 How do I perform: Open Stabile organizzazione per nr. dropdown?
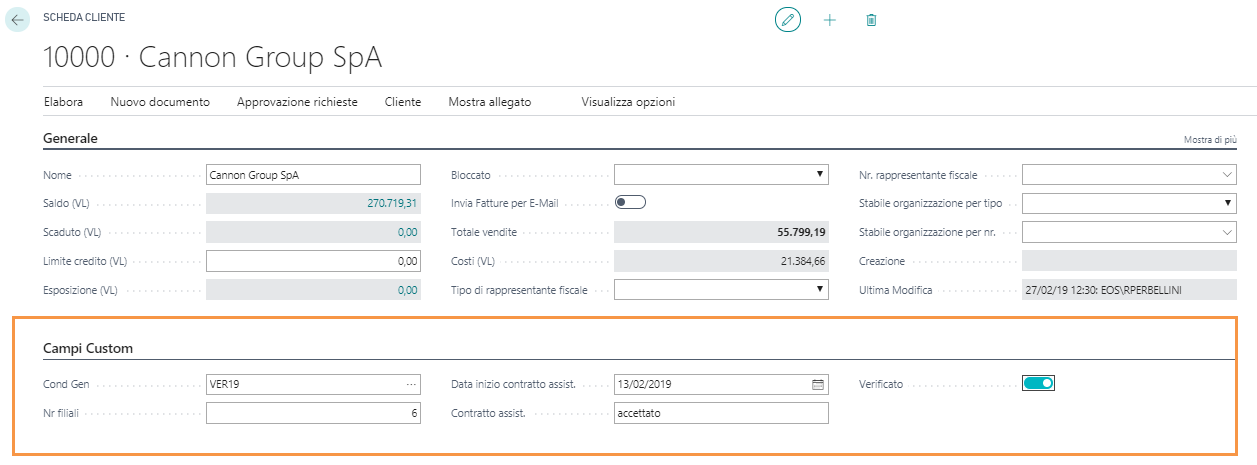pyautogui.click(x=1228, y=232)
